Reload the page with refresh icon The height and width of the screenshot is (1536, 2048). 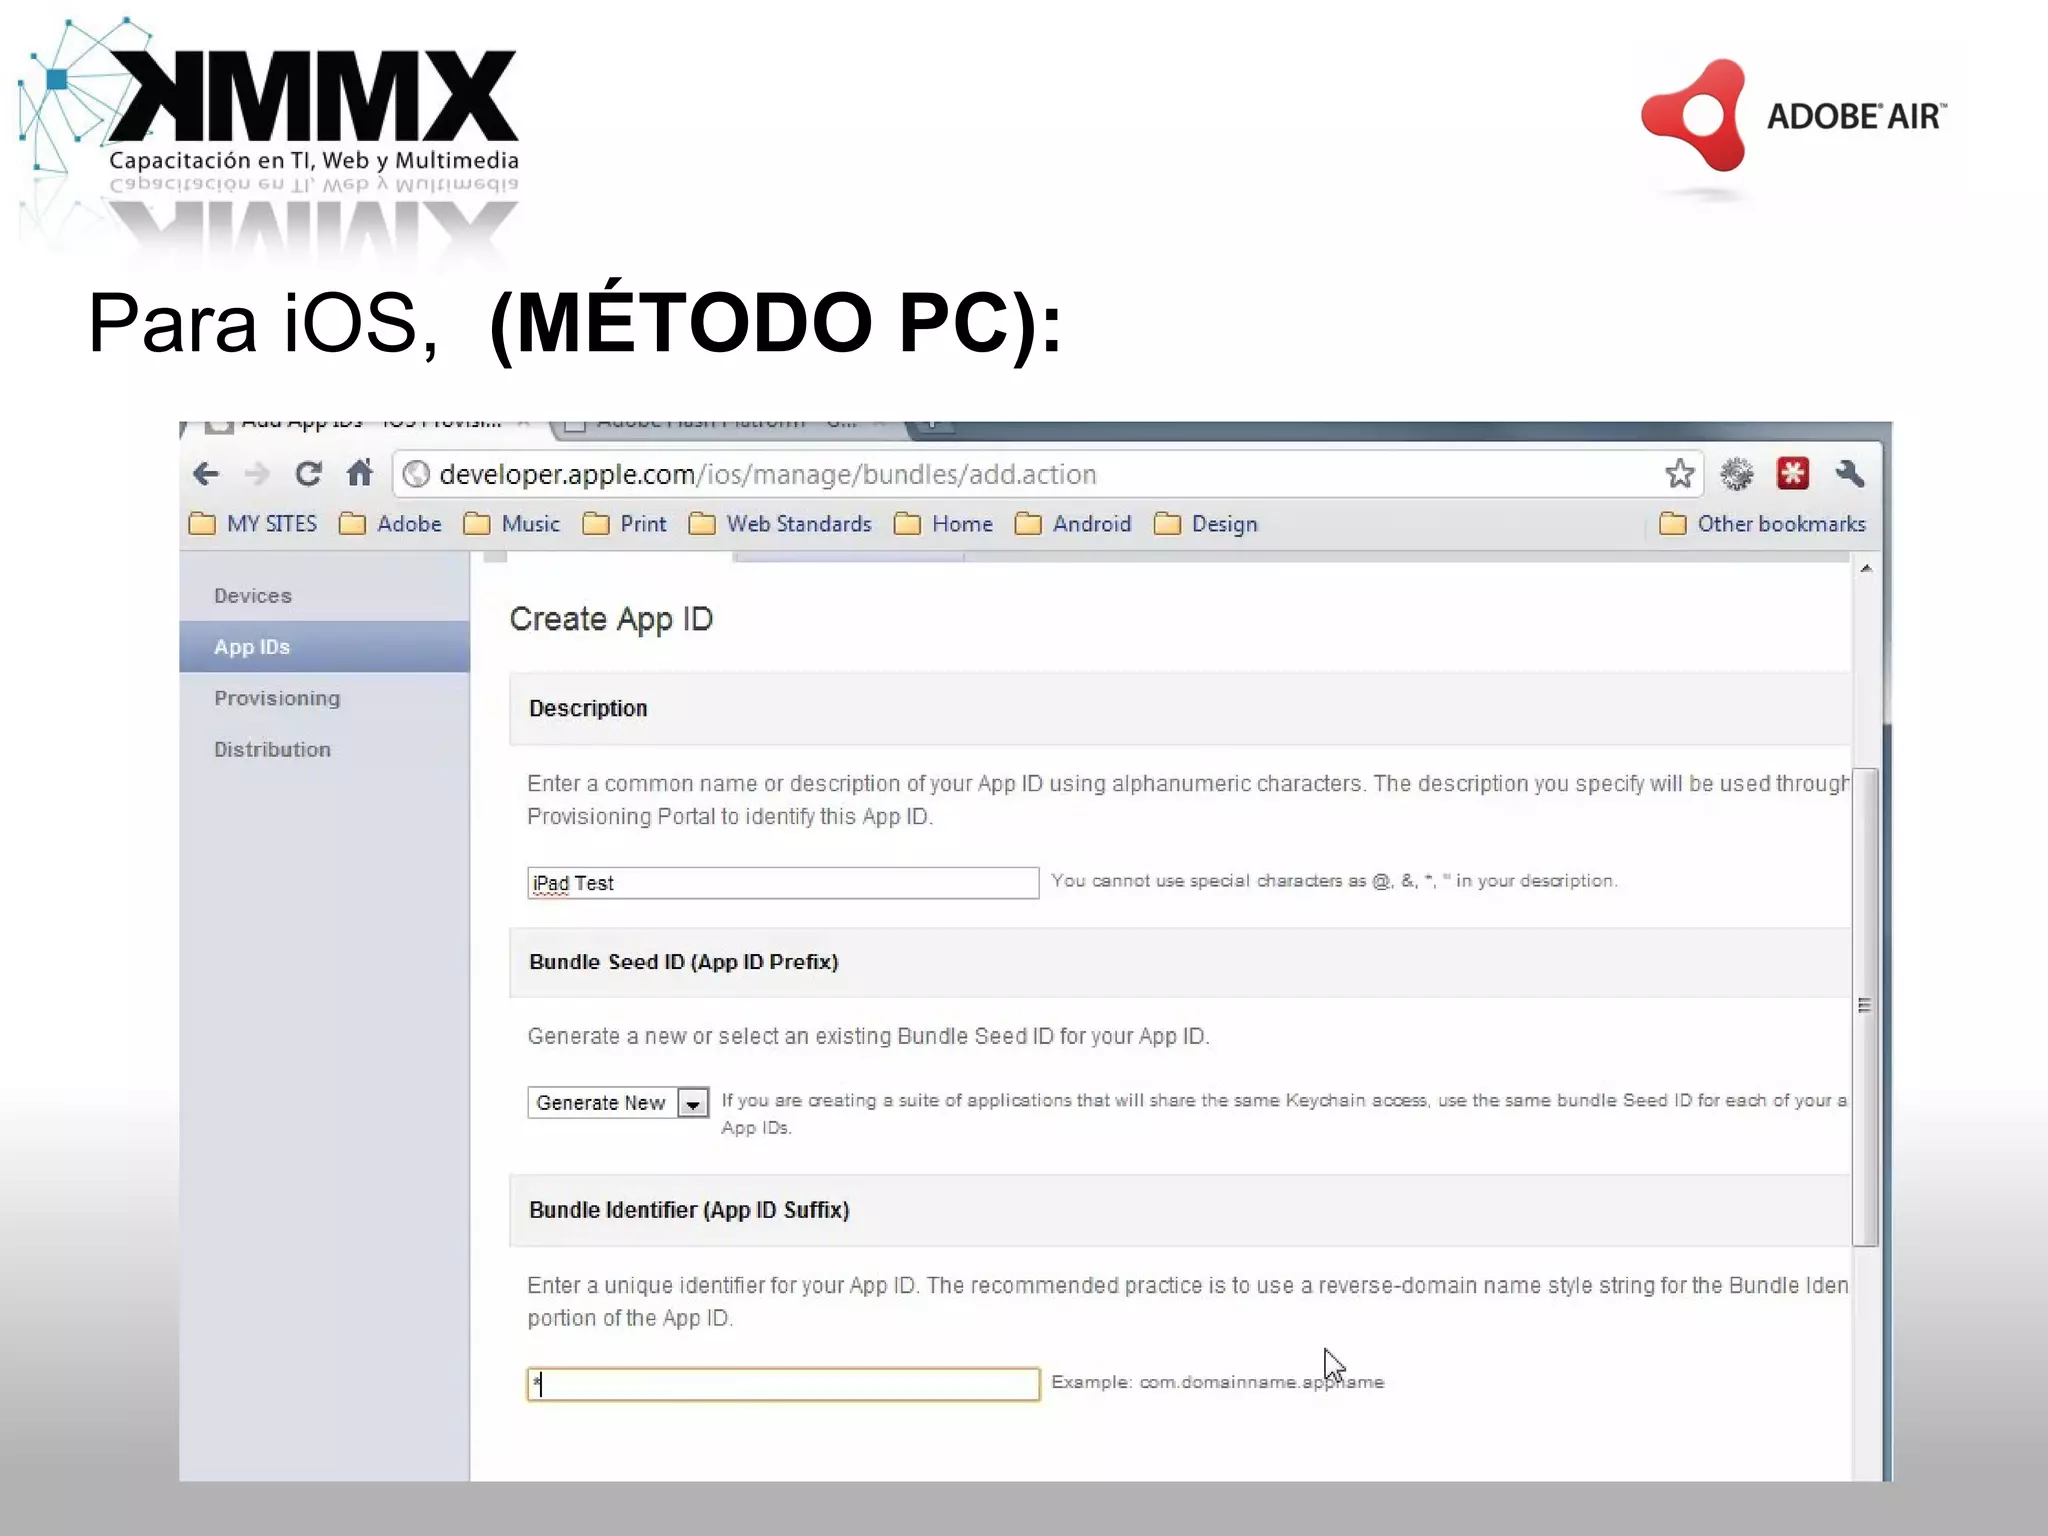coord(309,473)
